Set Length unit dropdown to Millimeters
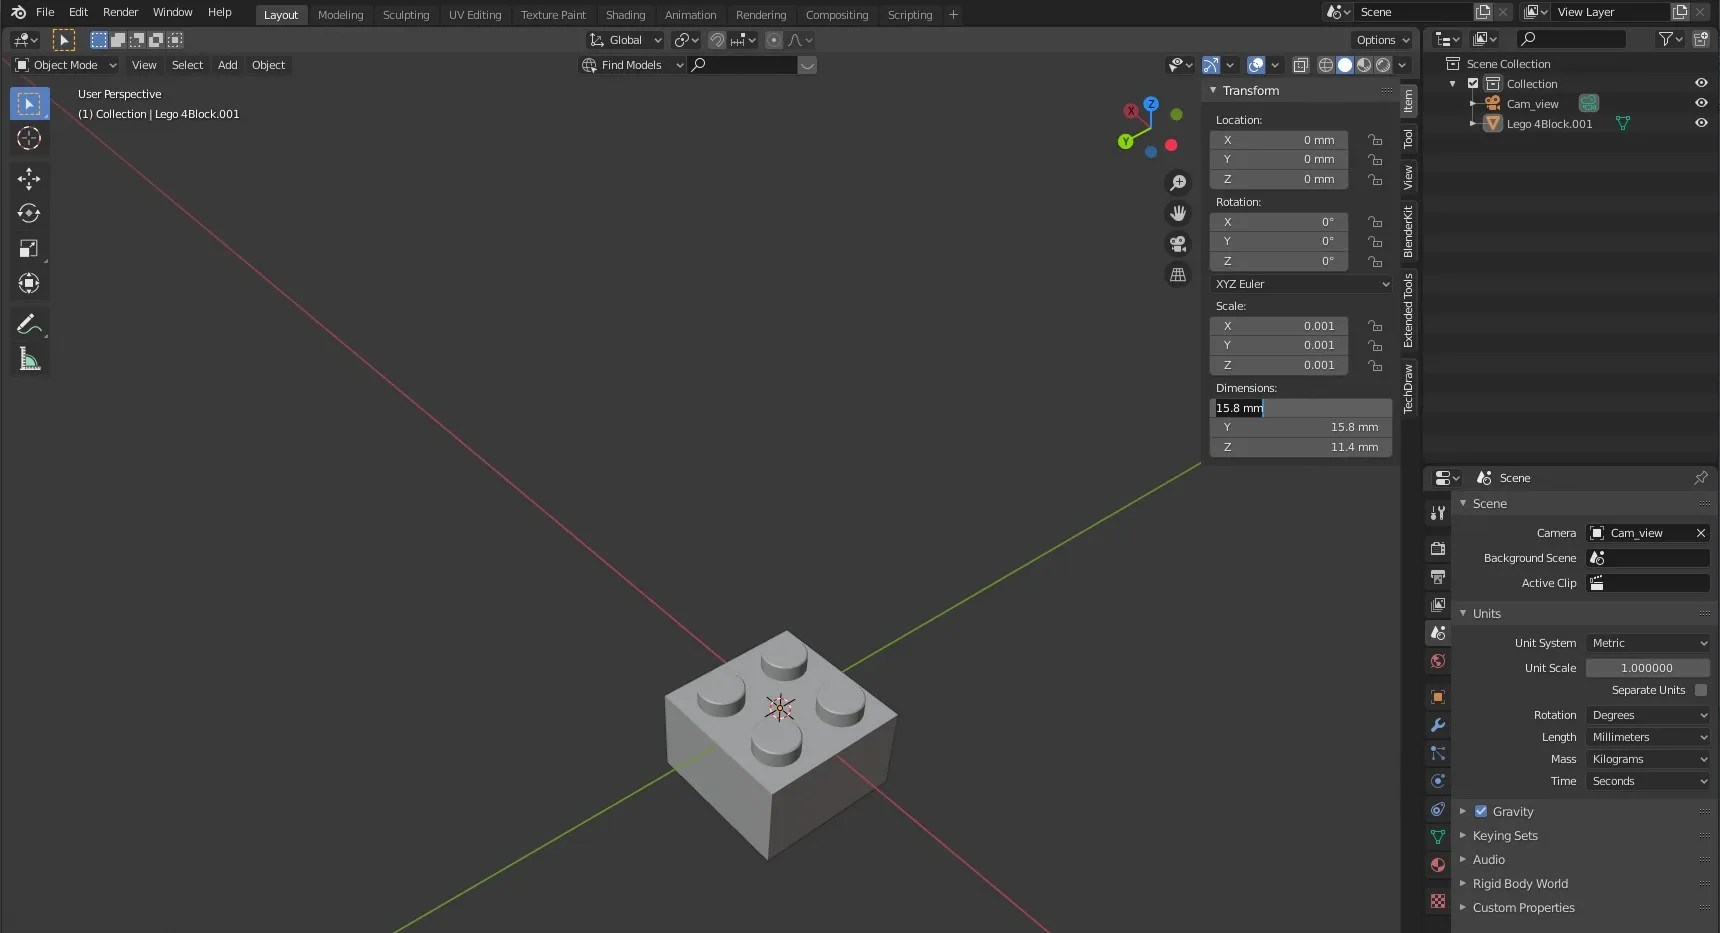Viewport: 1720px width, 933px height. pyautogui.click(x=1648, y=737)
